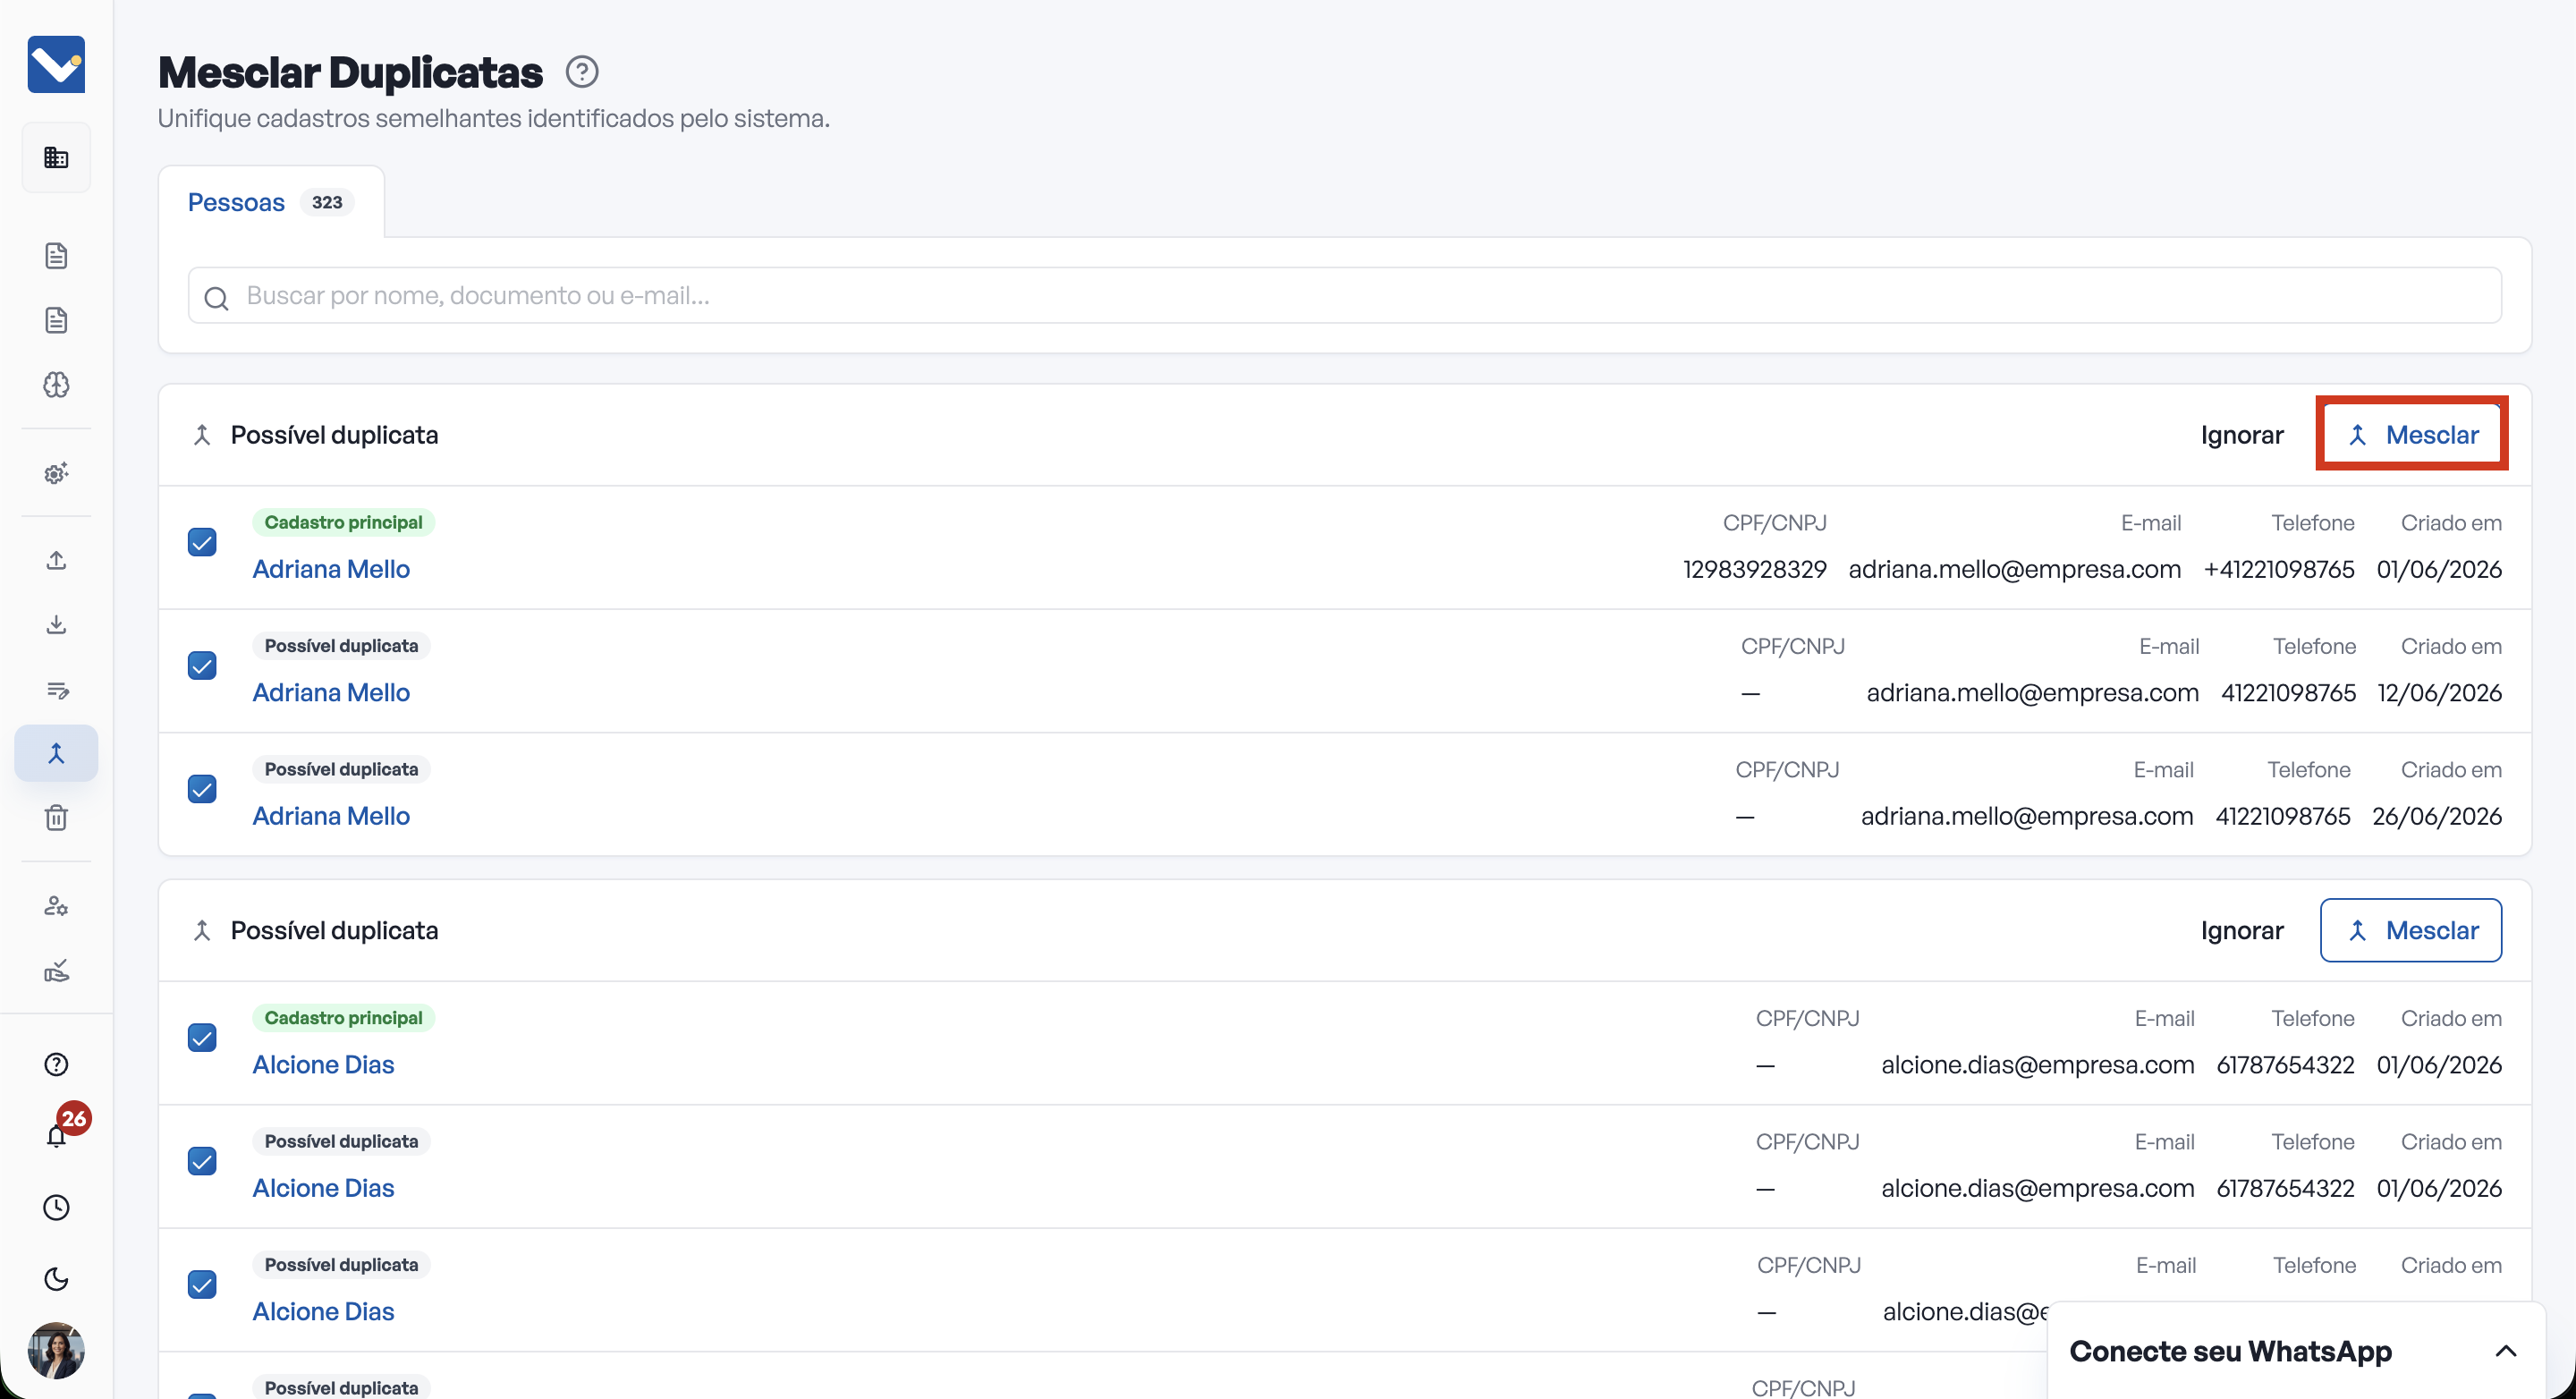
Task: Open the gear with sparkles sidebar icon
Action: pyautogui.click(x=56, y=473)
